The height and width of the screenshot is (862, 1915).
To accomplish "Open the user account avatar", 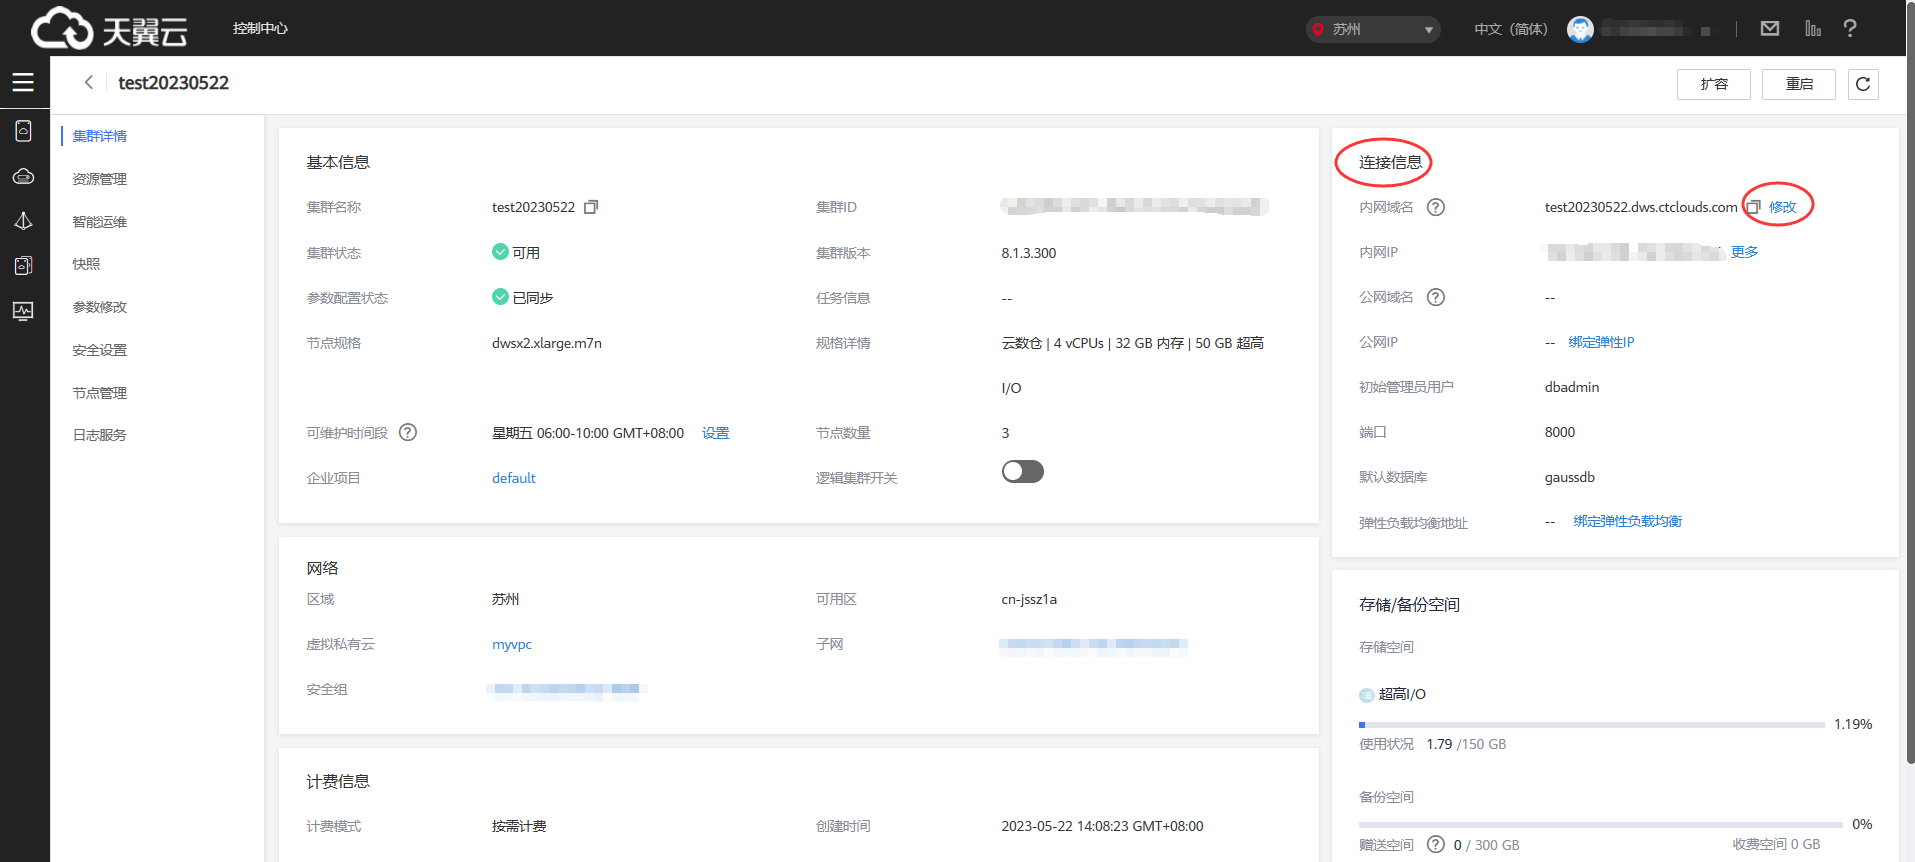I will coord(1580,29).
